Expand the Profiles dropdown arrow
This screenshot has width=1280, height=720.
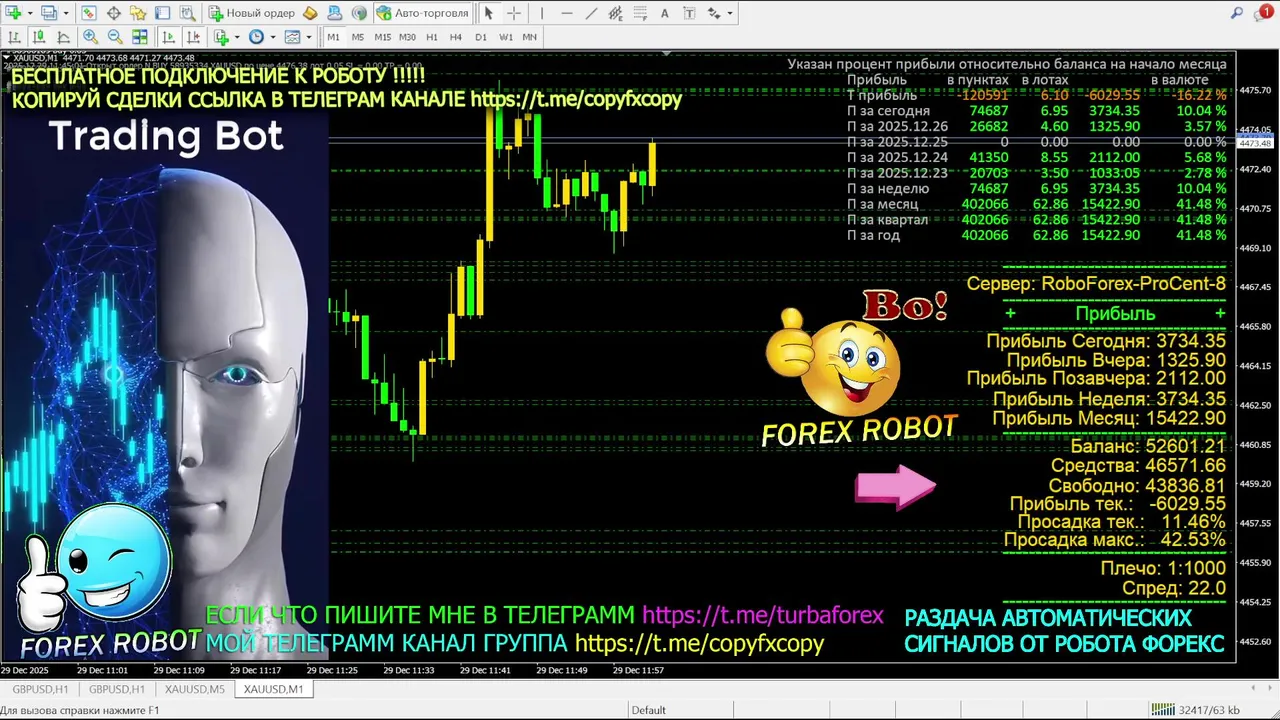tap(66, 13)
